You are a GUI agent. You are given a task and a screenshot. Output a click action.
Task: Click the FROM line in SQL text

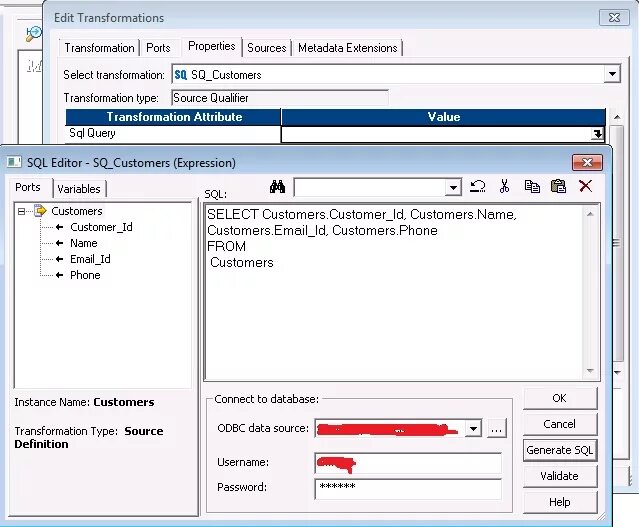click(x=227, y=246)
